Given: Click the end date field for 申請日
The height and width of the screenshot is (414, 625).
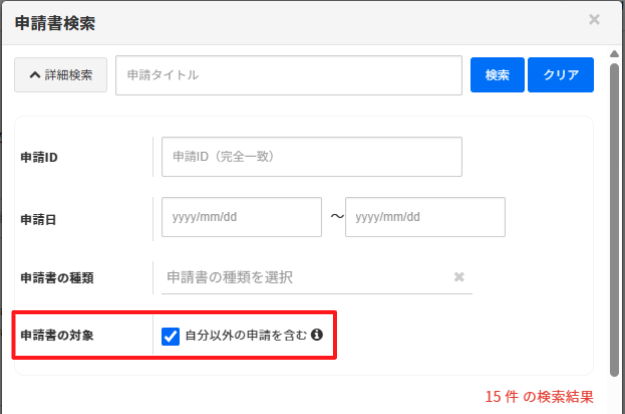Looking at the screenshot, I should click(425, 217).
